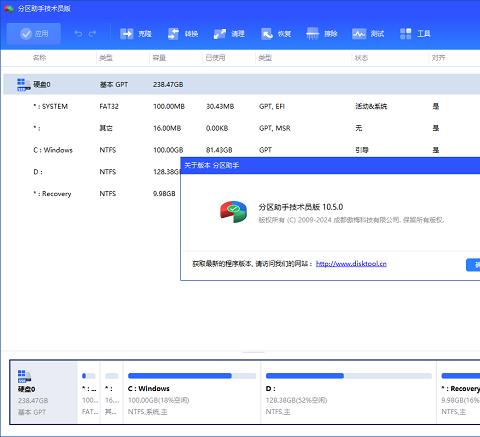Image resolution: width=480 pixels, height=437 pixels.
Task: Sort by the 对齐 column header
Action: [438, 58]
